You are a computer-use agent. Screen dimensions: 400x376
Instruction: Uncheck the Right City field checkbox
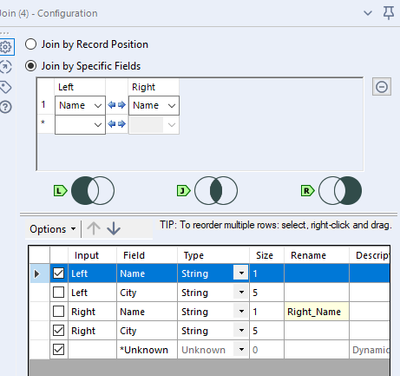pyautogui.click(x=59, y=330)
